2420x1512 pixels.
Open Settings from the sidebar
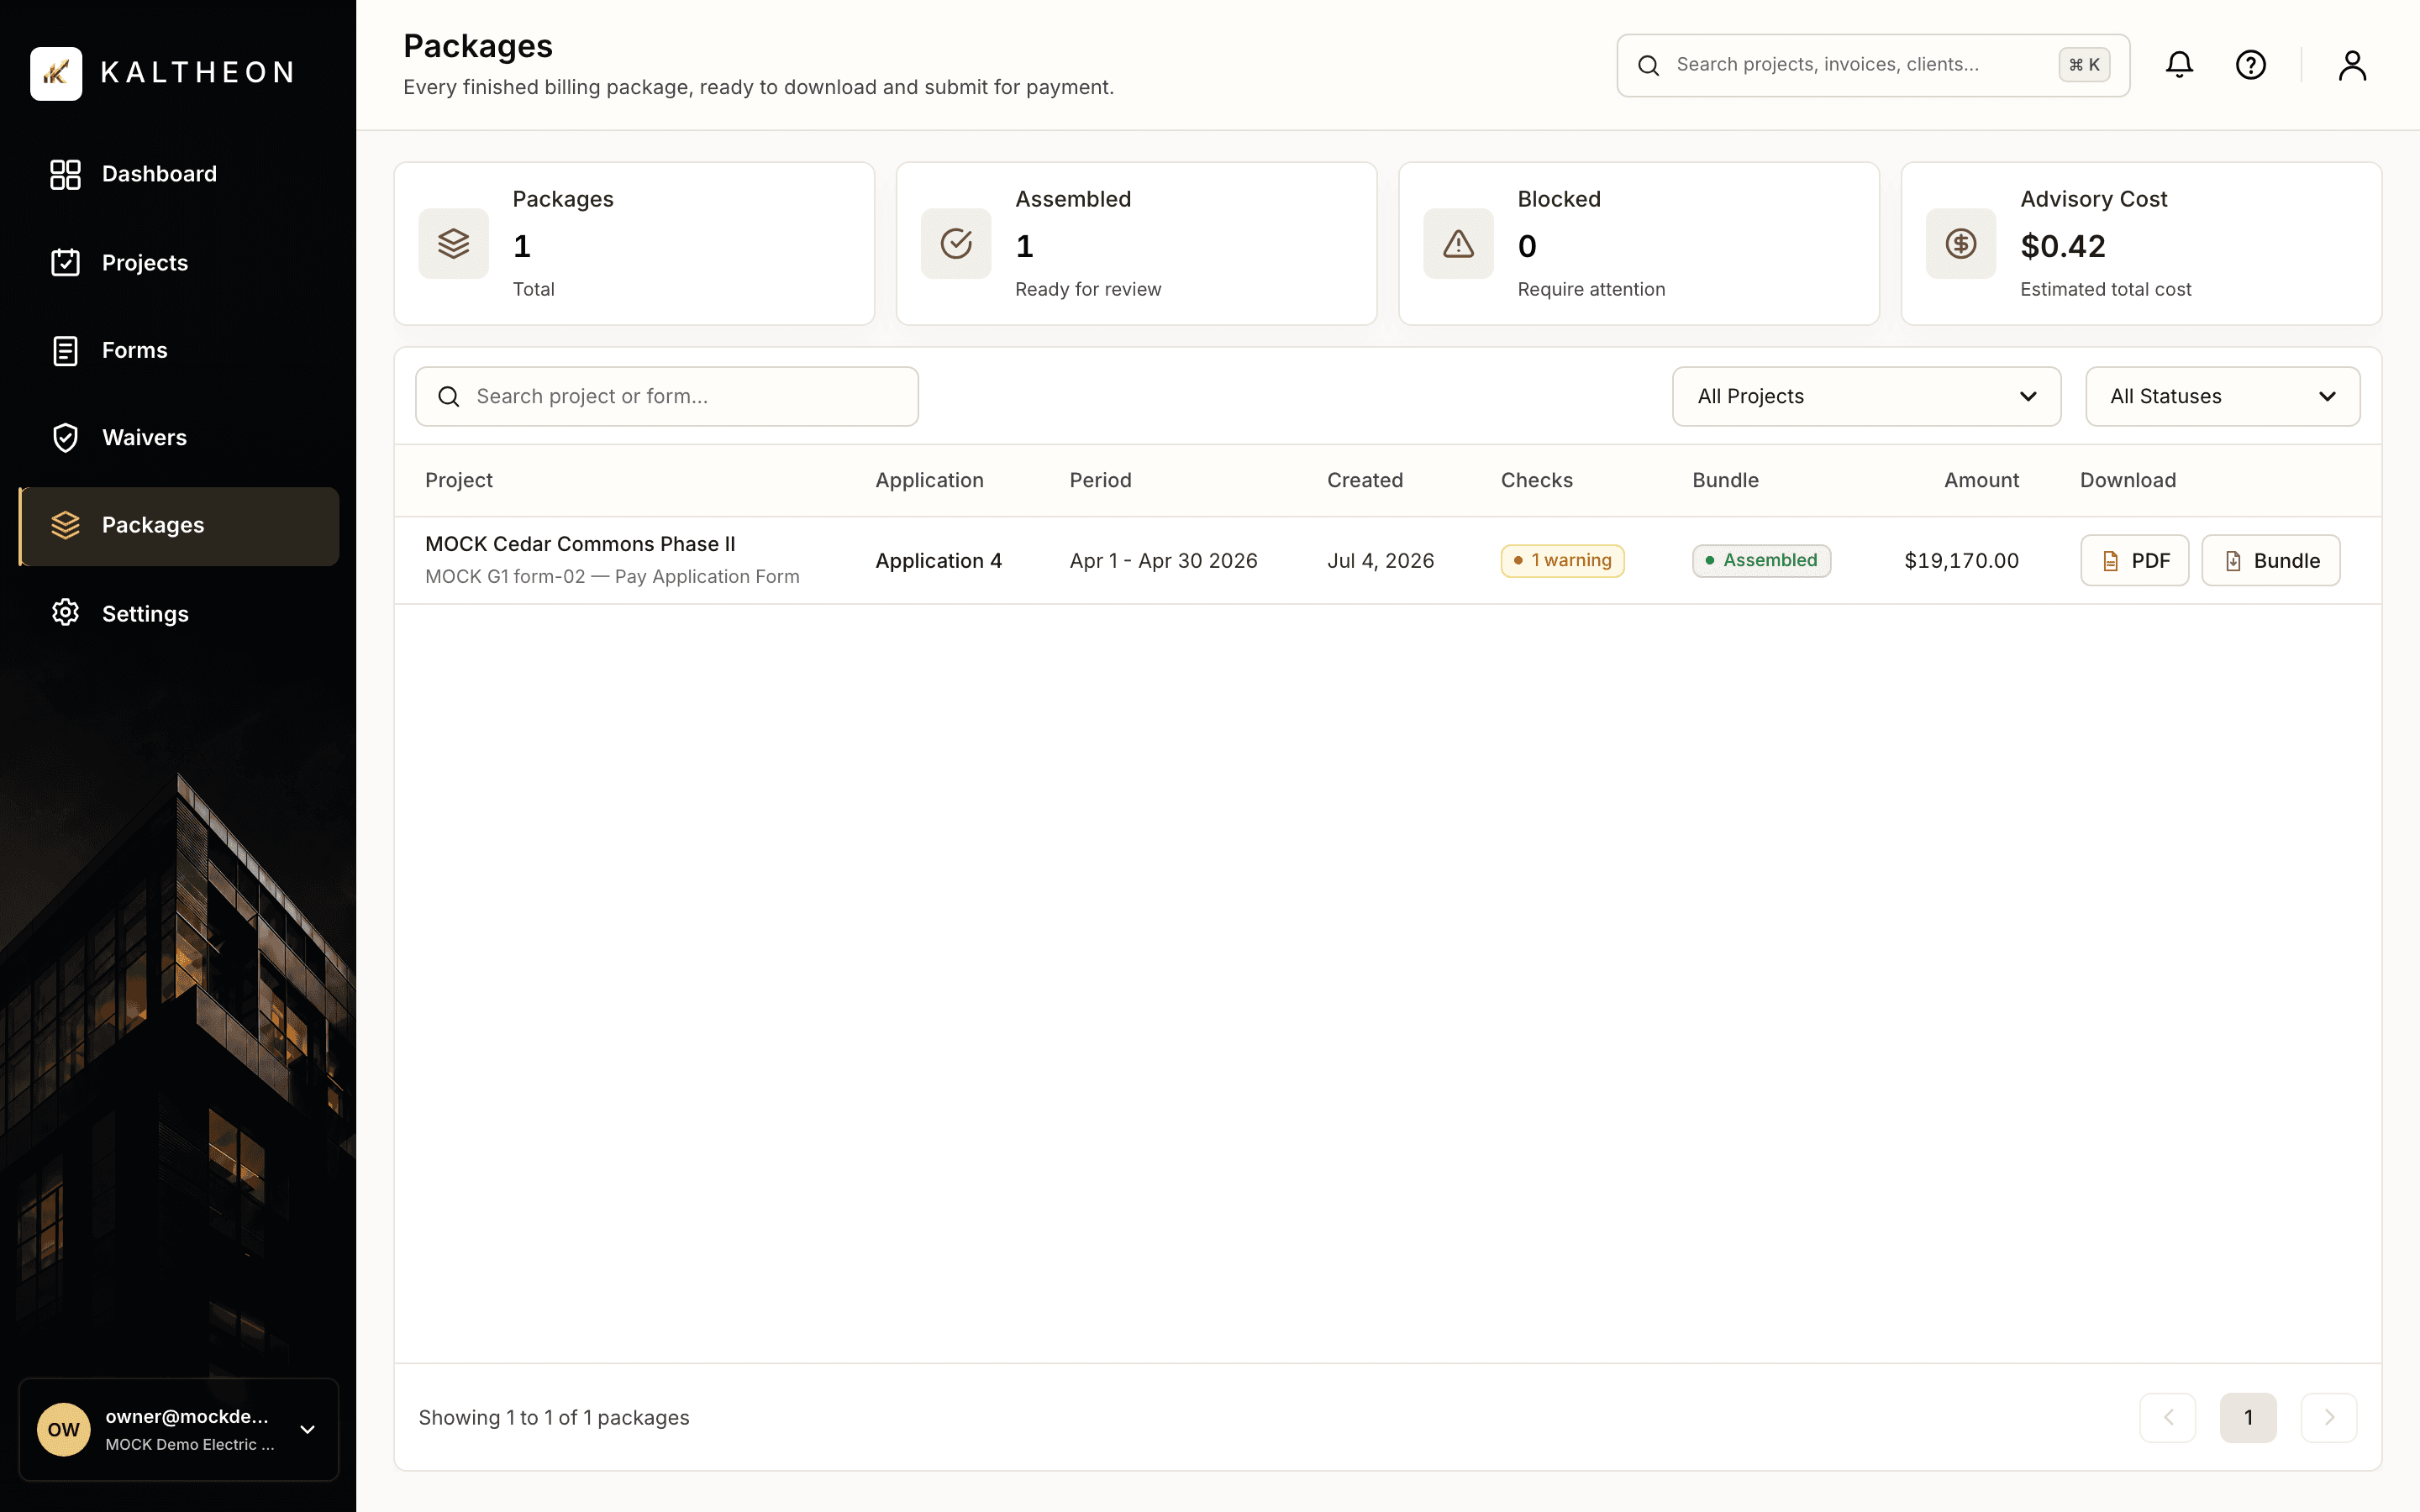[x=179, y=614]
